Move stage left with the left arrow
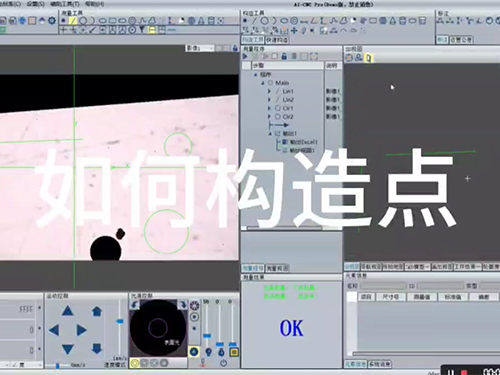The height and width of the screenshot is (375, 500). [x=54, y=330]
